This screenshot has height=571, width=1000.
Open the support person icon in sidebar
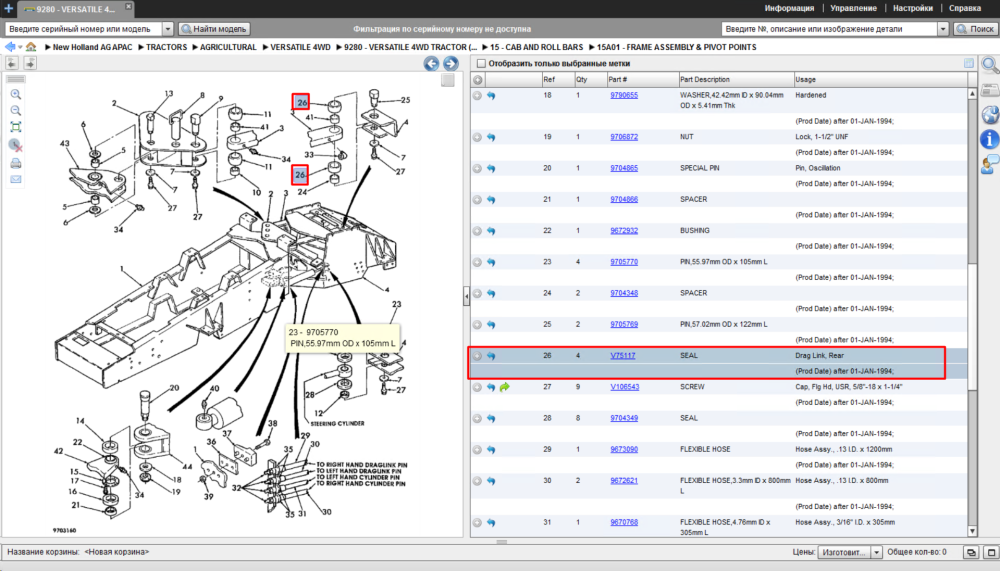click(990, 164)
